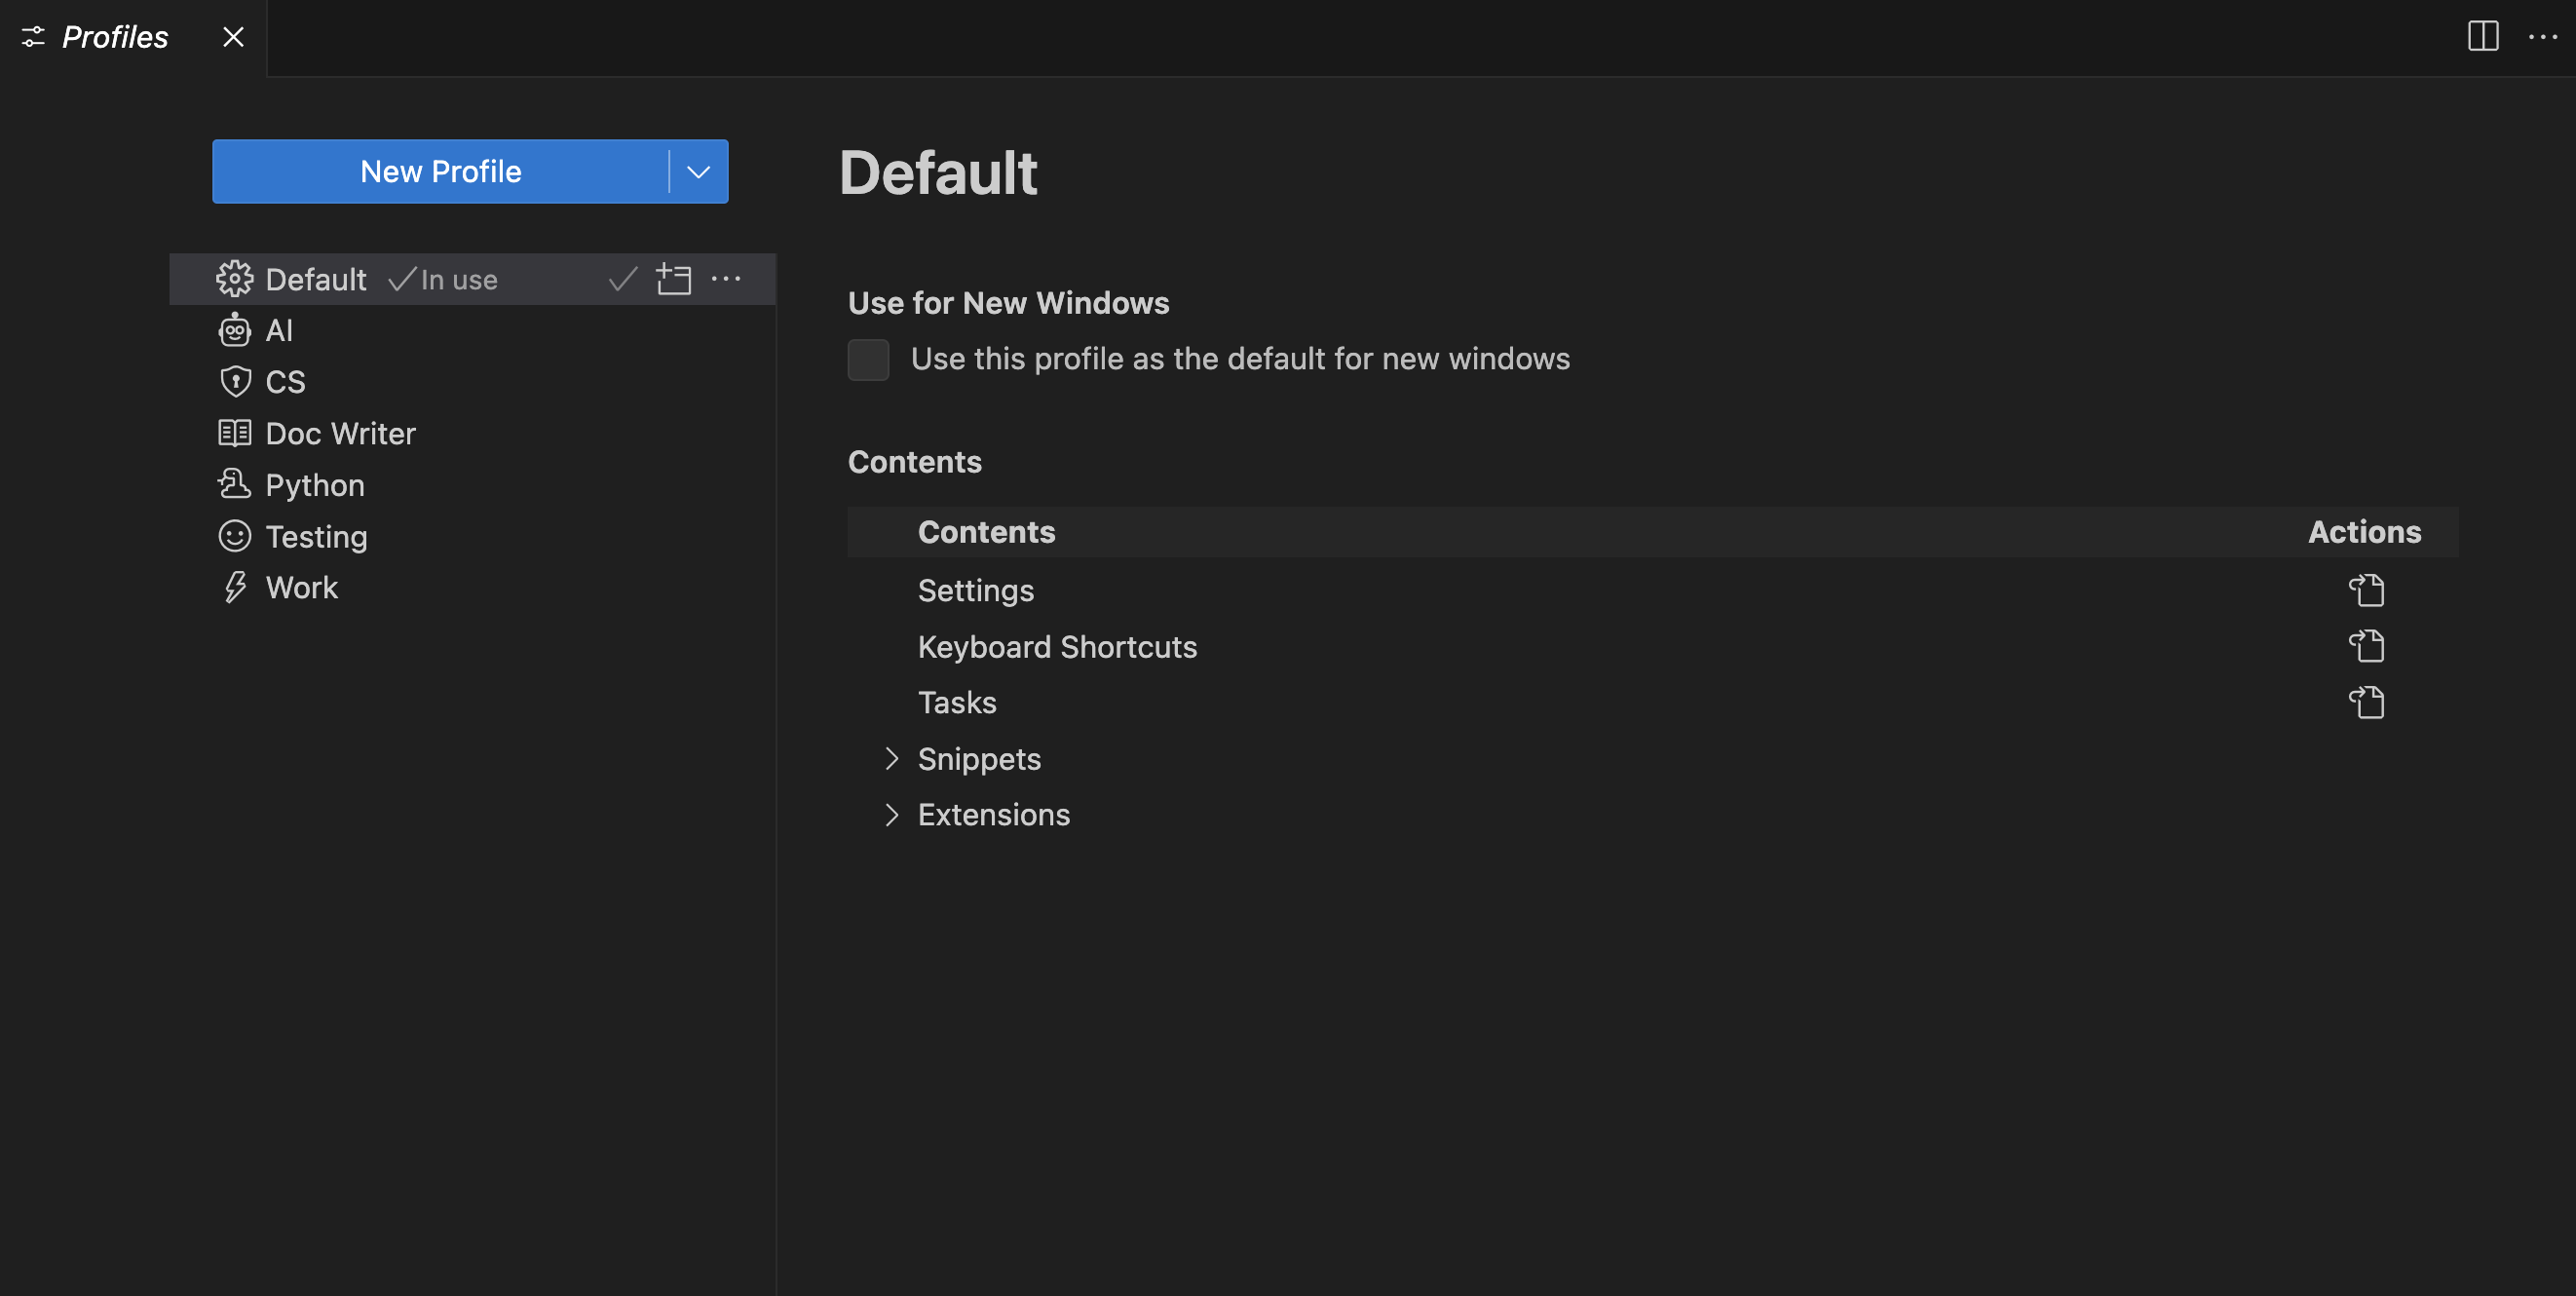
Task: Select the gear icon next to Default profile
Action: (234, 279)
